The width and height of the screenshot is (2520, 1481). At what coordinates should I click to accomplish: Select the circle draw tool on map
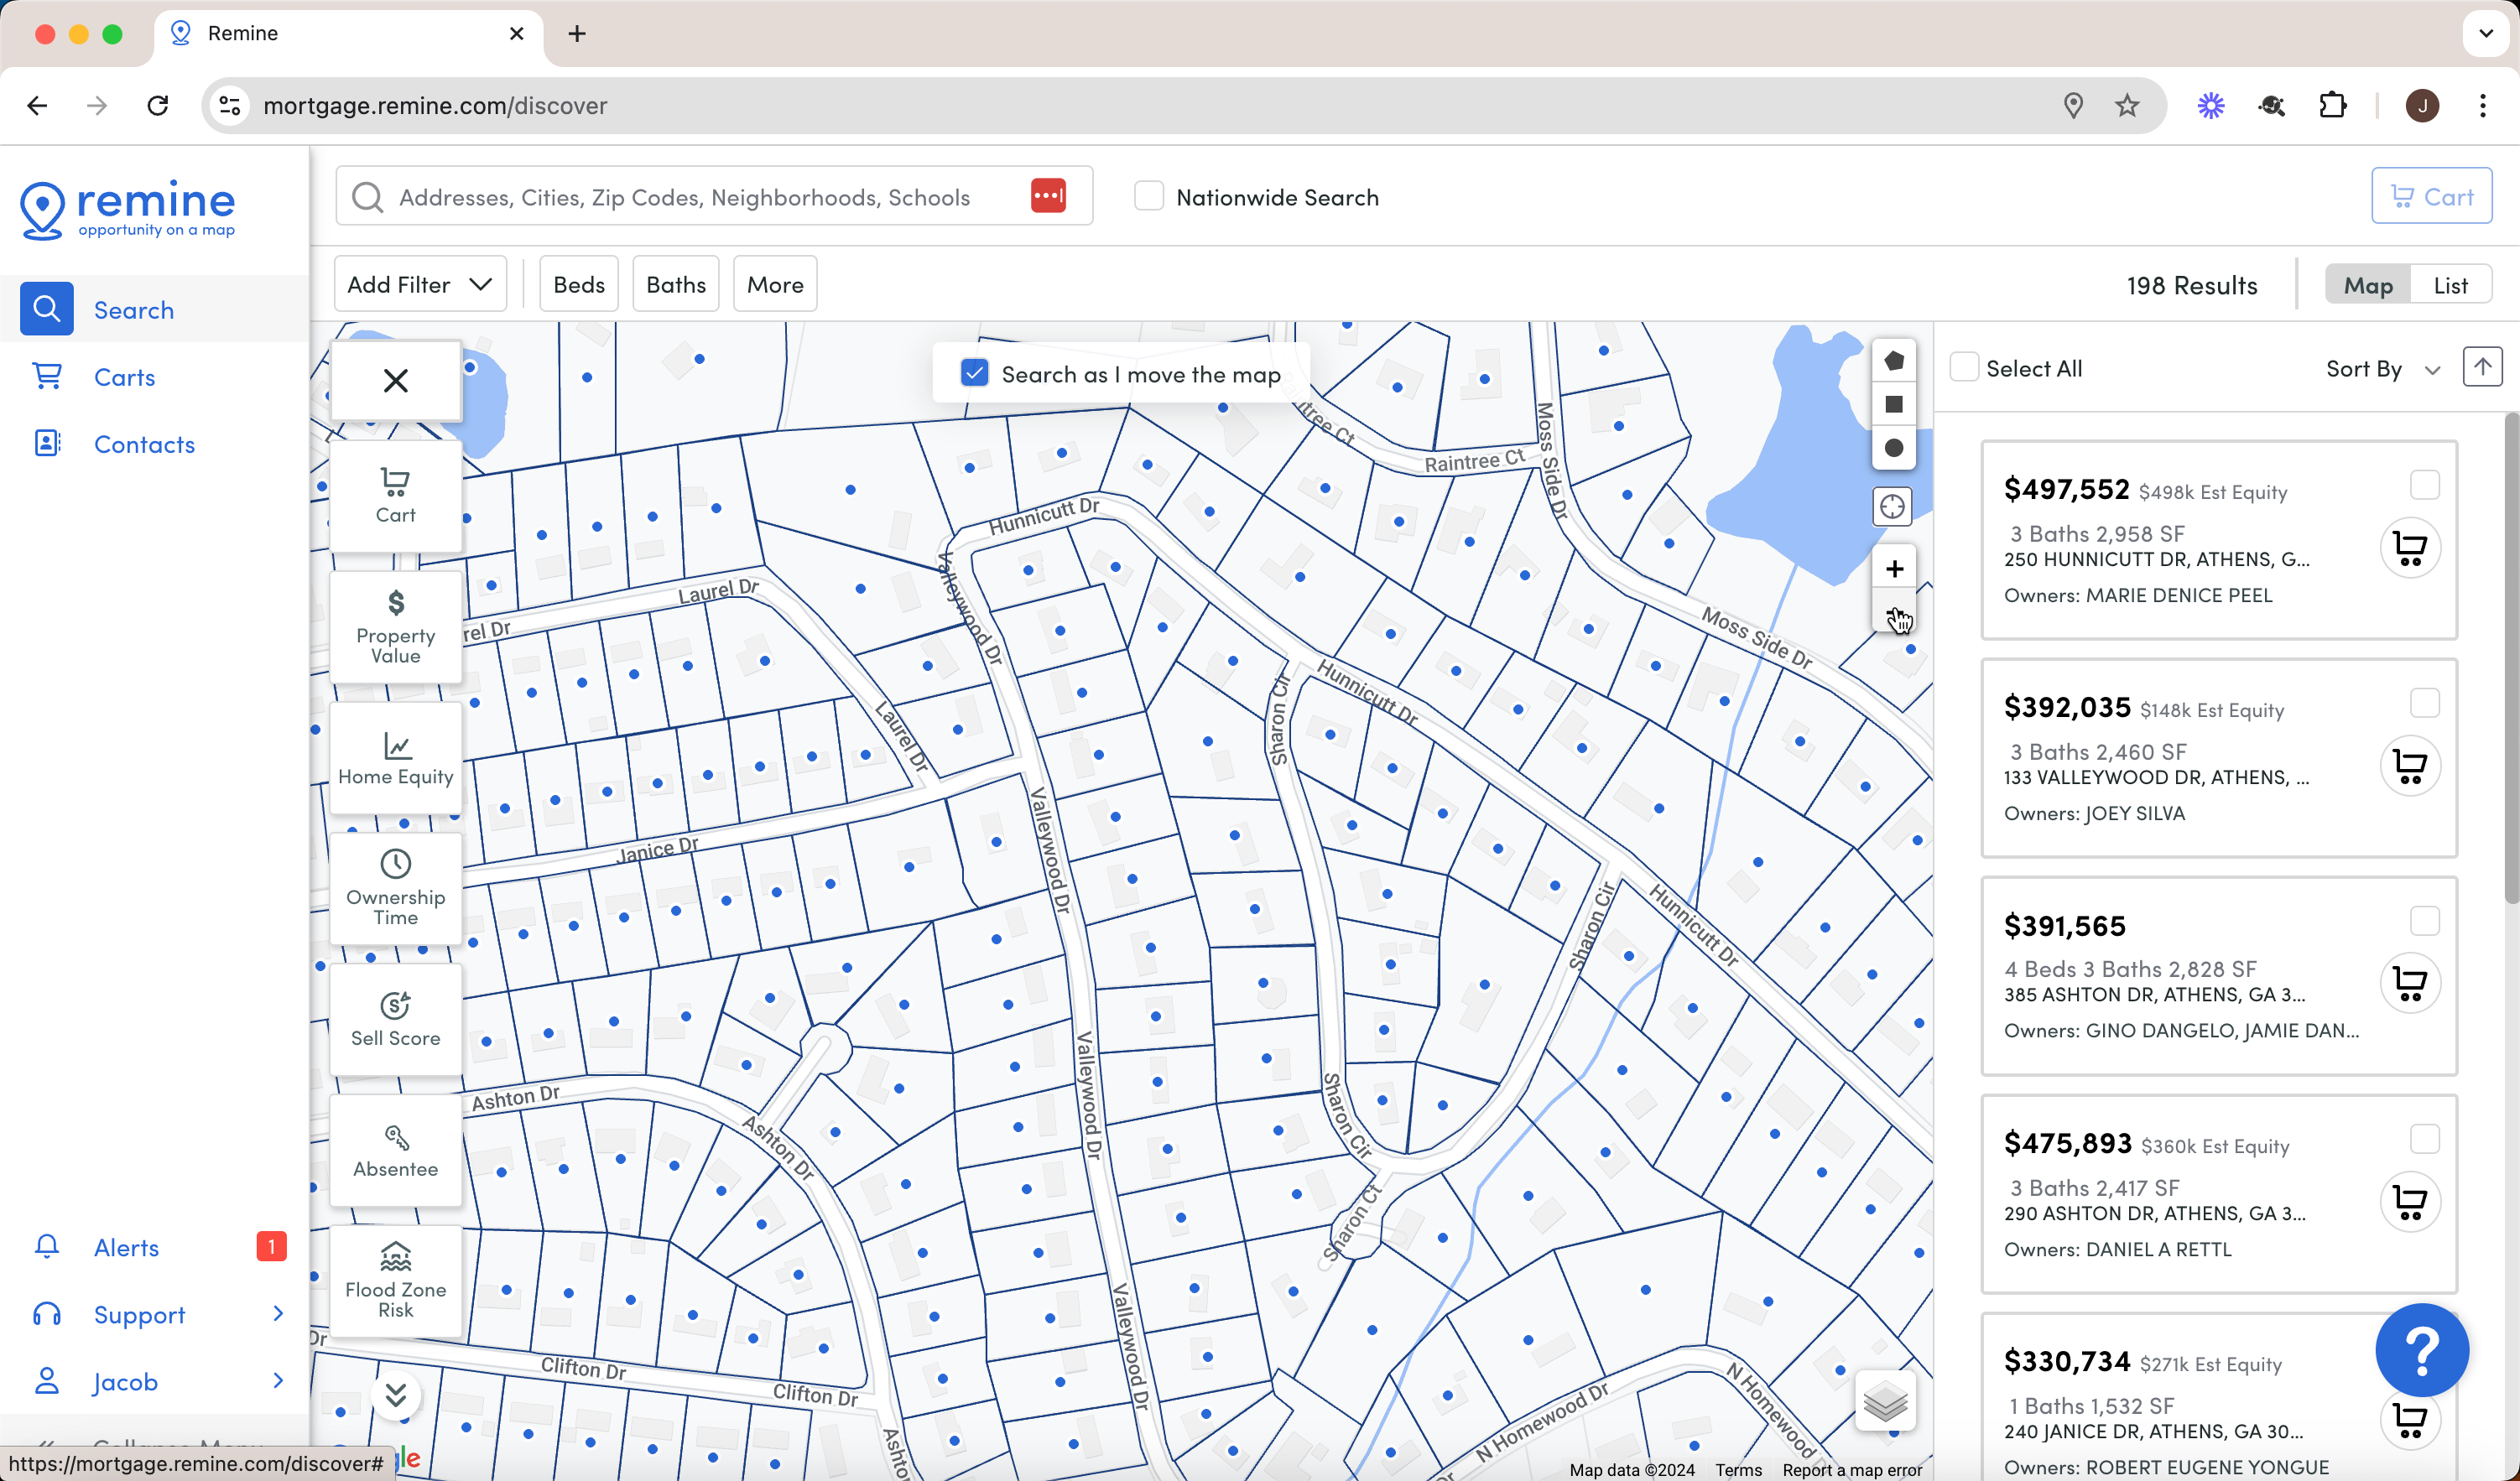coord(1893,448)
